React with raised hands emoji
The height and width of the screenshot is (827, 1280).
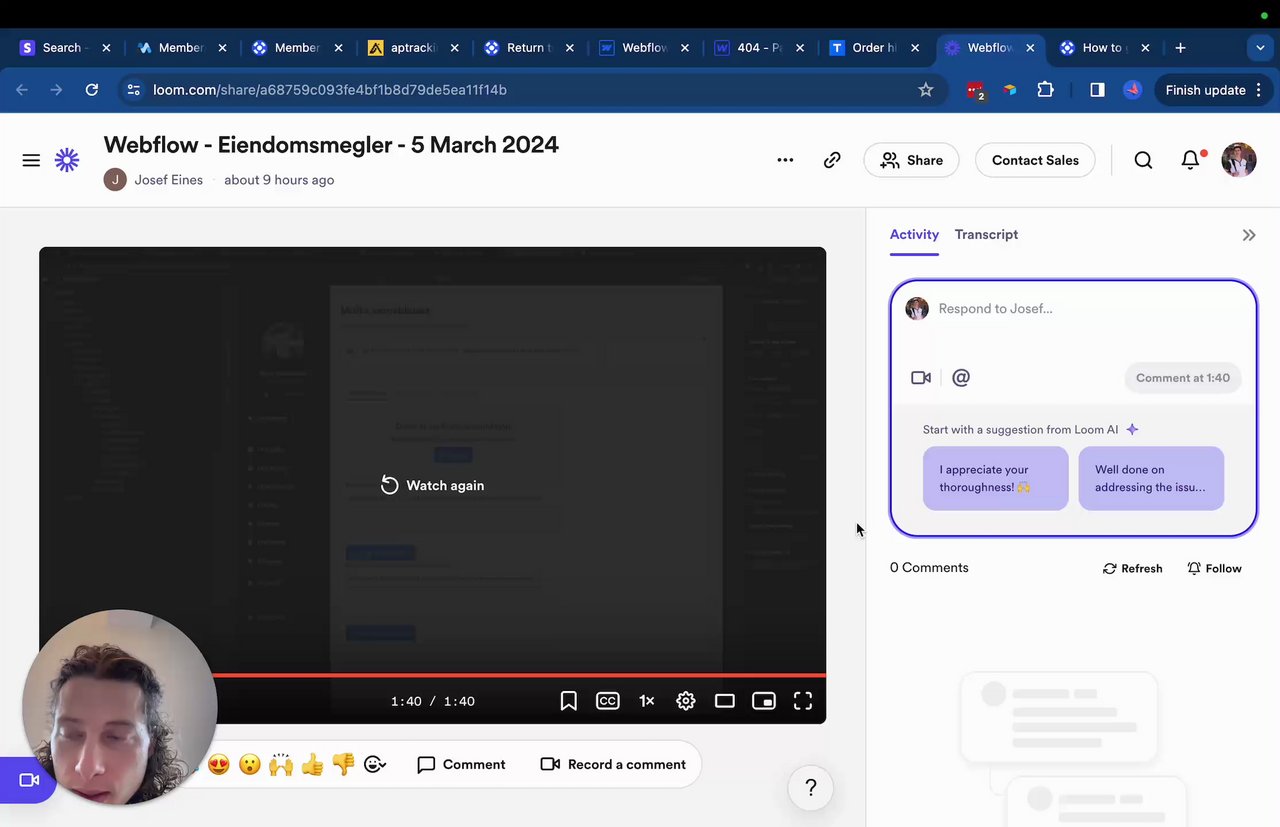tap(281, 765)
